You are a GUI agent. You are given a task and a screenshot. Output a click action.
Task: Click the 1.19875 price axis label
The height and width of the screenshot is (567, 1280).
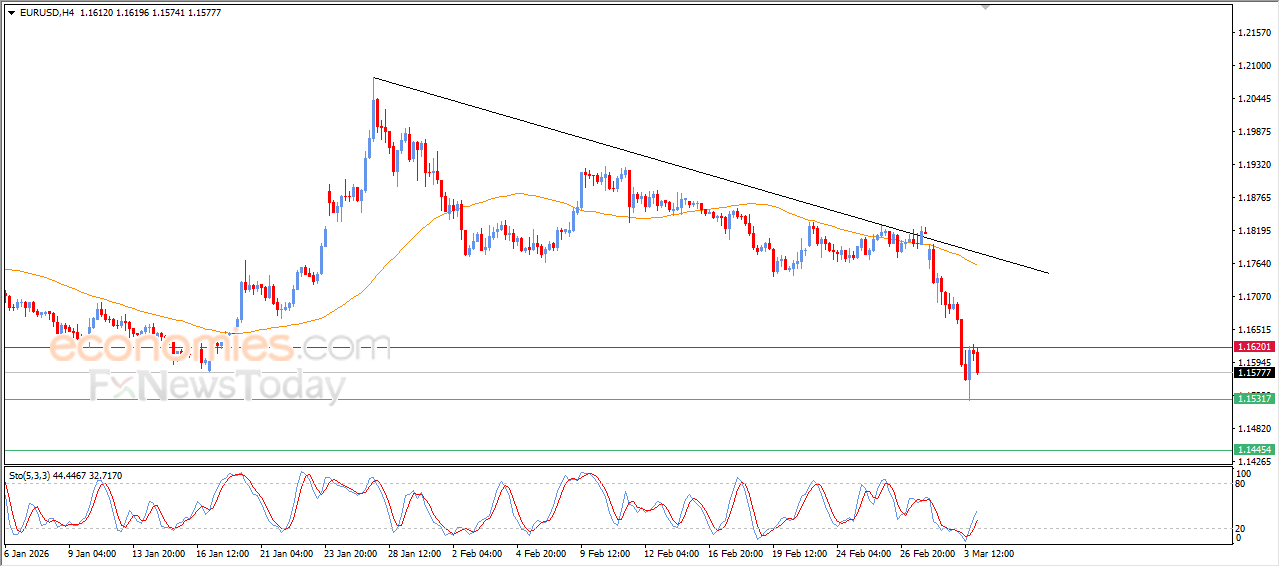[1254, 132]
